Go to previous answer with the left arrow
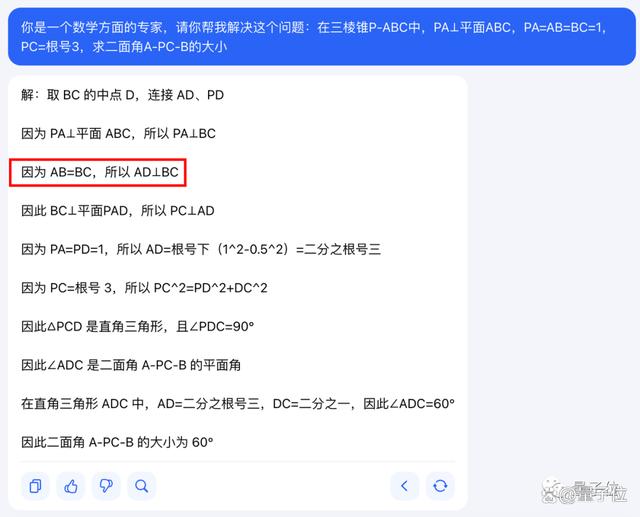This screenshot has width=640, height=517. [404, 486]
